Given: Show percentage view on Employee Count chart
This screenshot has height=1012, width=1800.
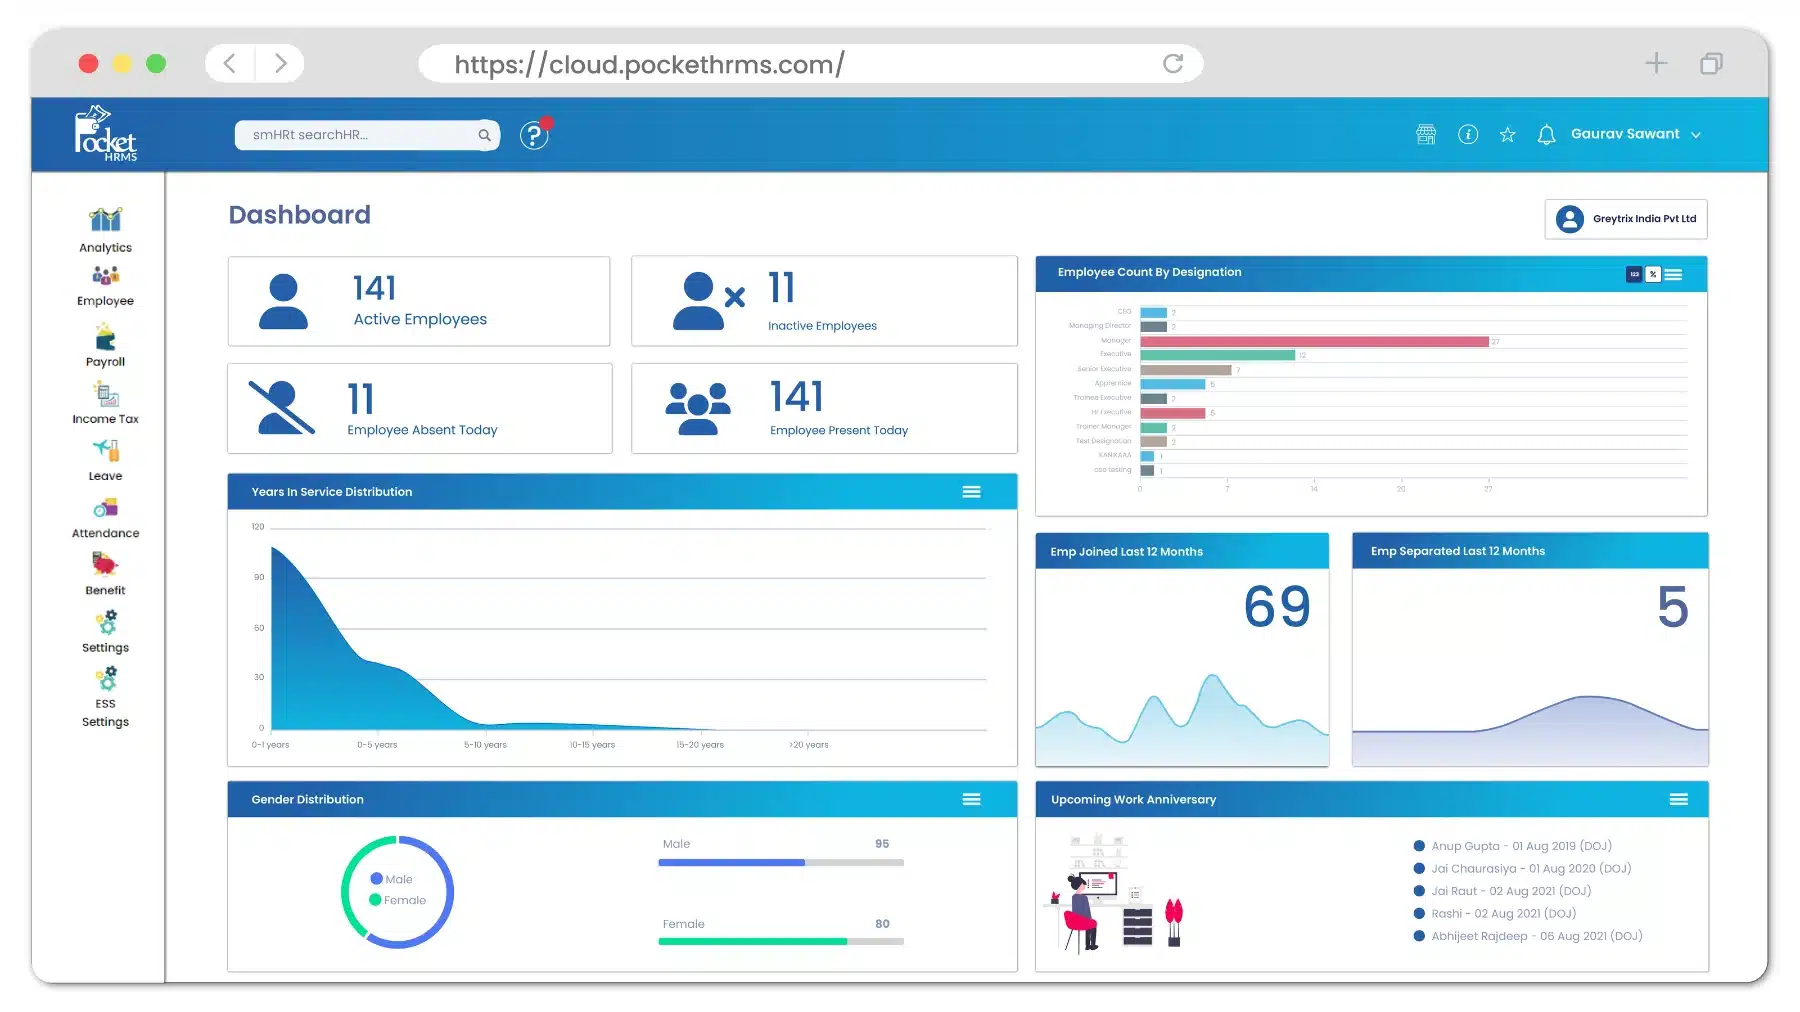Looking at the screenshot, I should point(1652,274).
